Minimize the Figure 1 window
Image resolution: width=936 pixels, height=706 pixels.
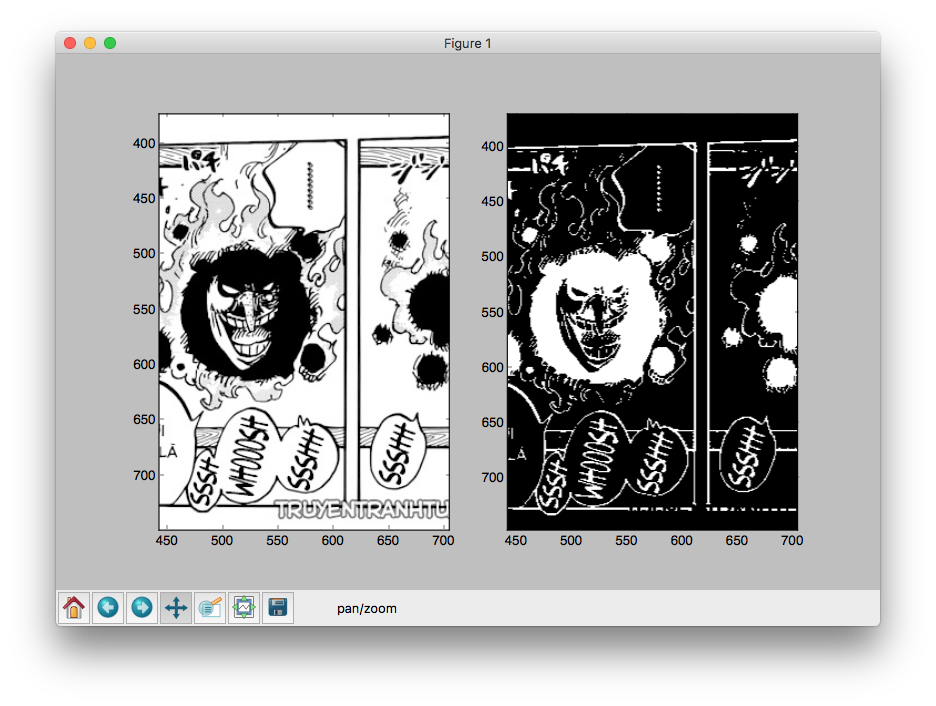point(90,43)
